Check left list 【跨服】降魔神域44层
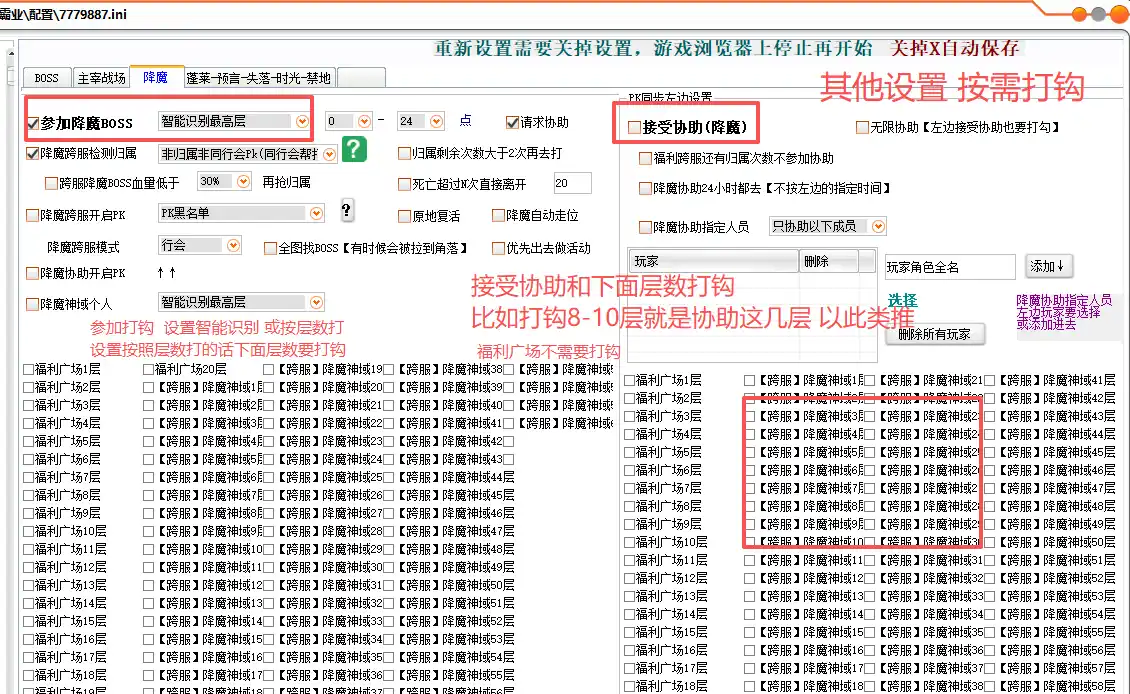The height and width of the screenshot is (694, 1130). pos(389,477)
